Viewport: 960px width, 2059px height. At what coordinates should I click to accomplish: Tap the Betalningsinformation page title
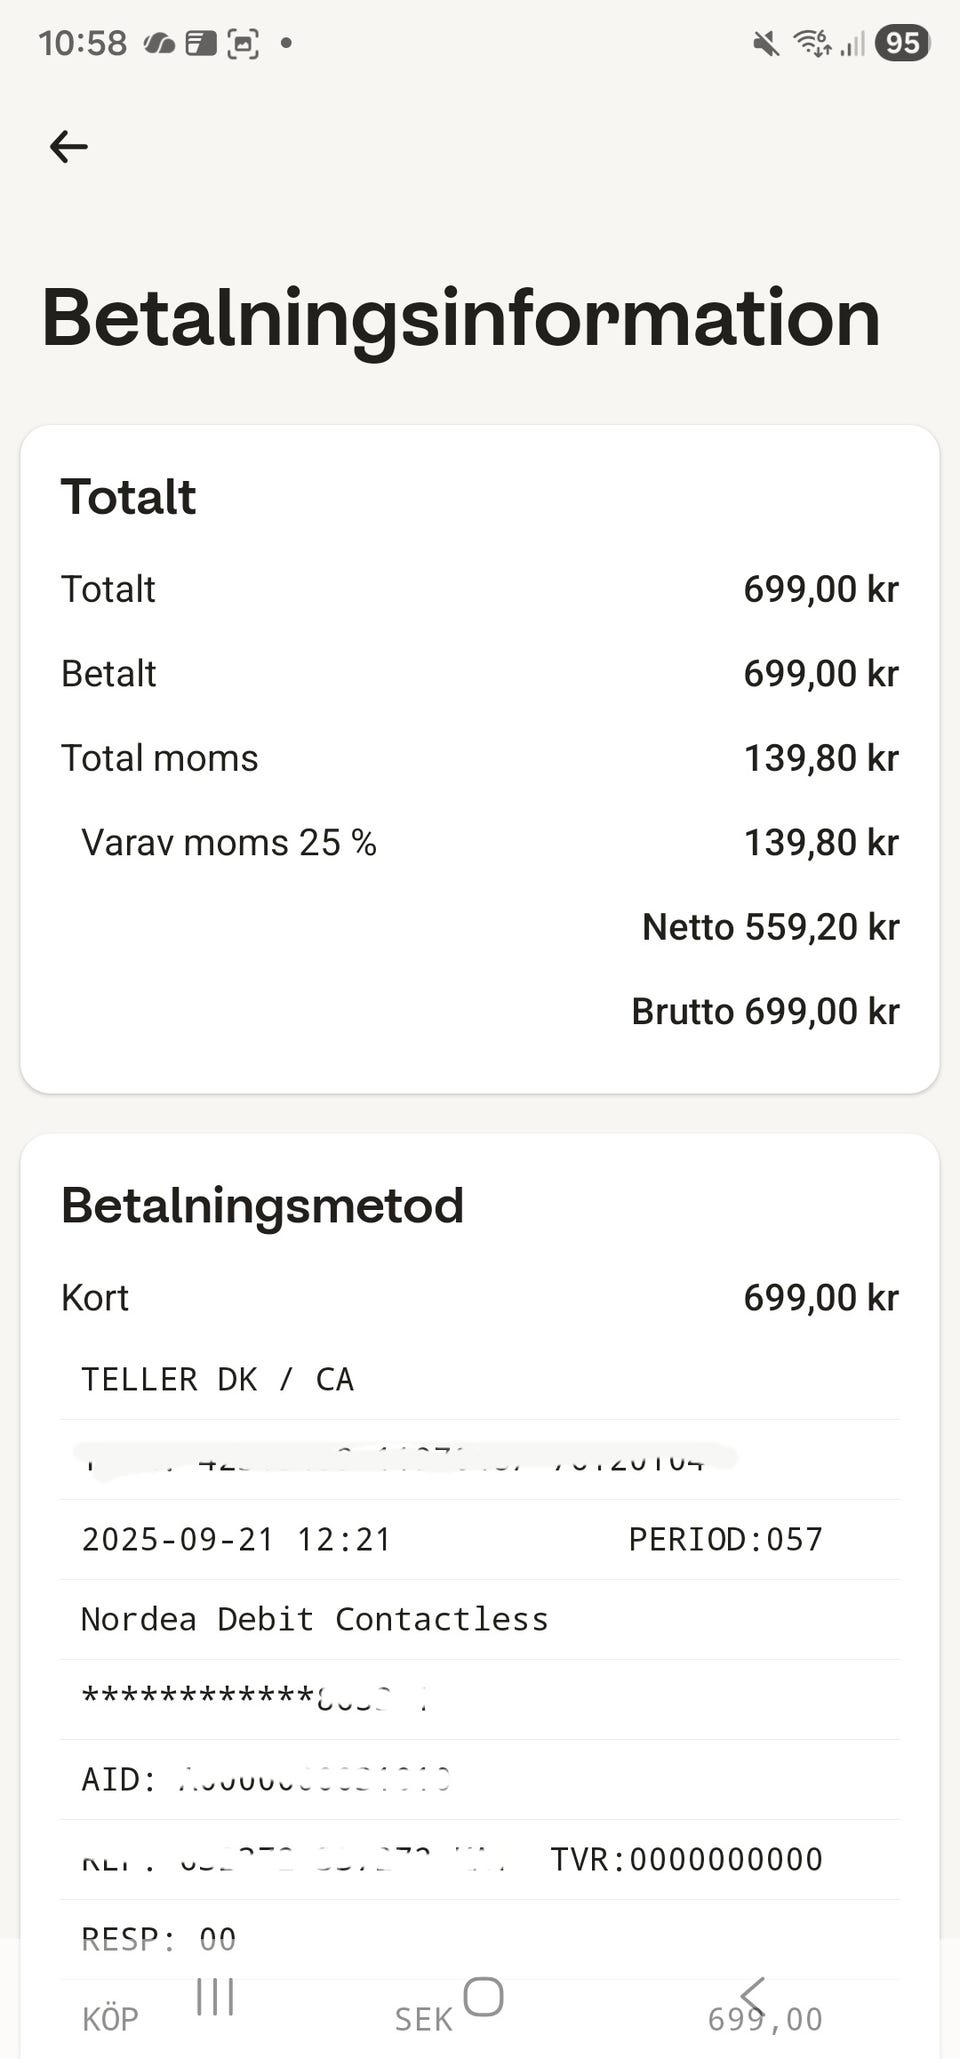tap(461, 318)
